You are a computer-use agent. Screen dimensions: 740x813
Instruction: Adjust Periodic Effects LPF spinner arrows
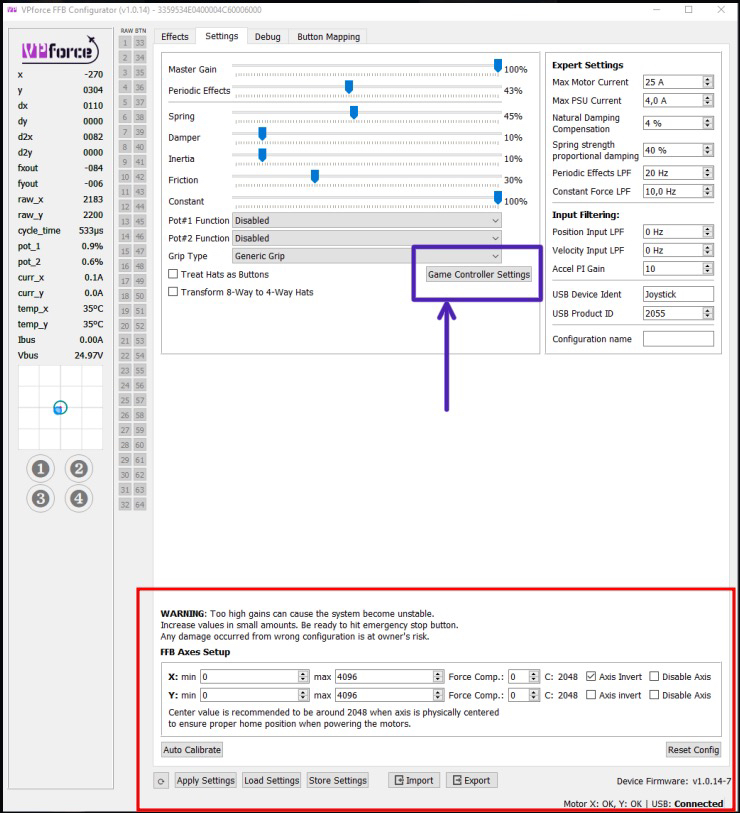(x=708, y=173)
